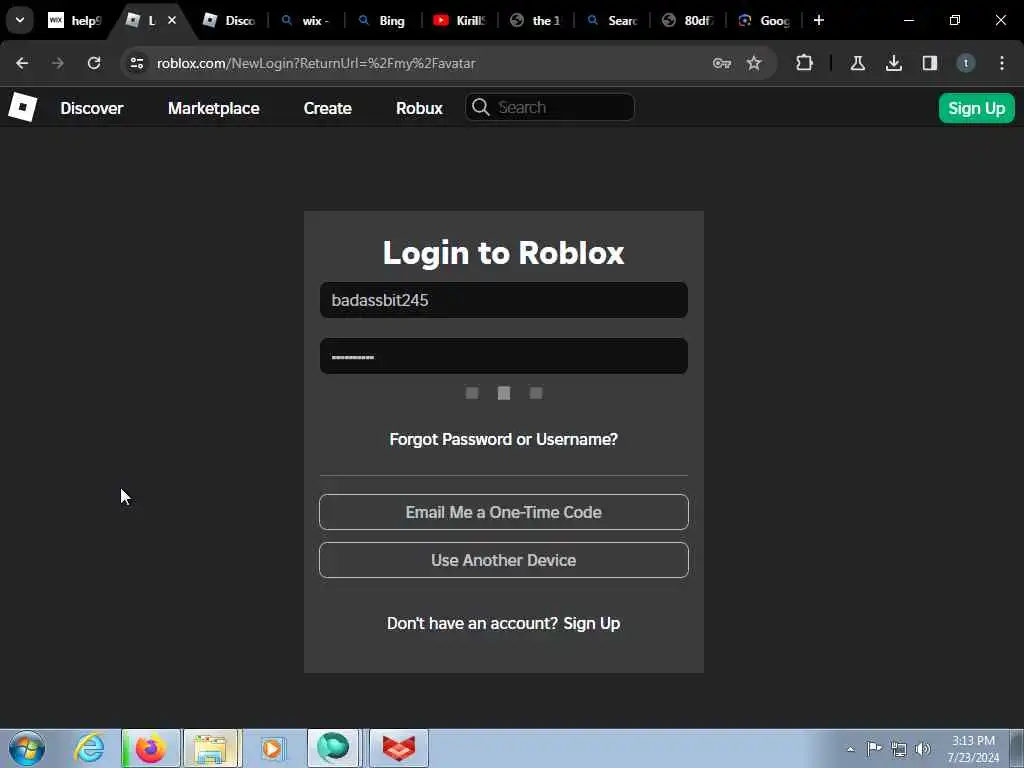Open Create in Roblox navigation
Screen dimensions: 1024x768
(327, 108)
